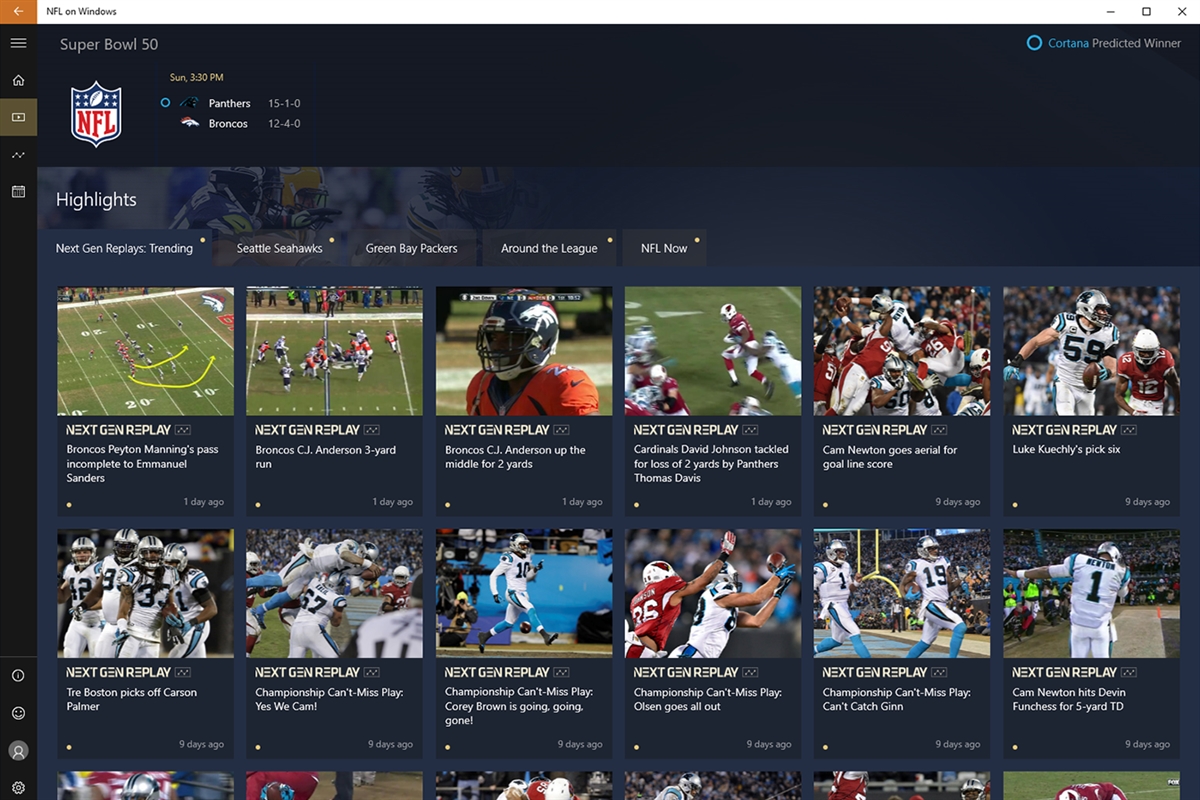Open the stats trend line sidebar icon
This screenshot has height=800, width=1200.
(18, 155)
